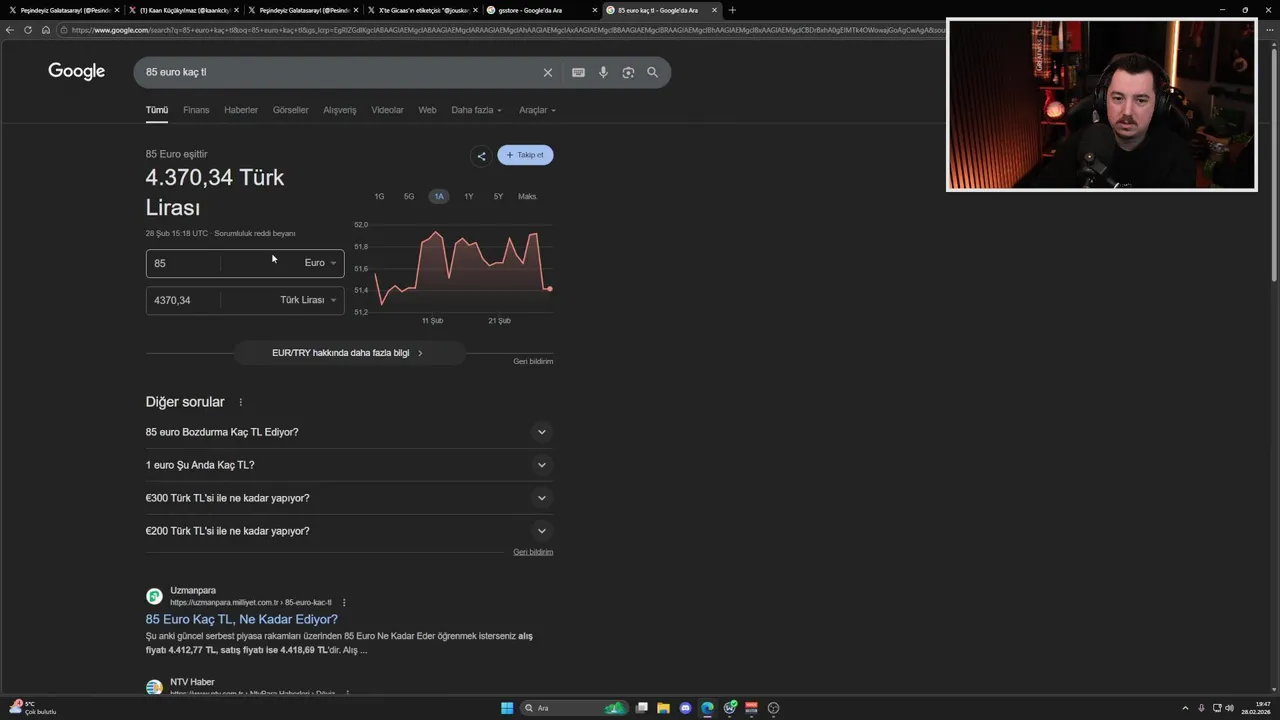Open 'EUR/TRY hakkında daha fazla bilgi'

coord(349,353)
